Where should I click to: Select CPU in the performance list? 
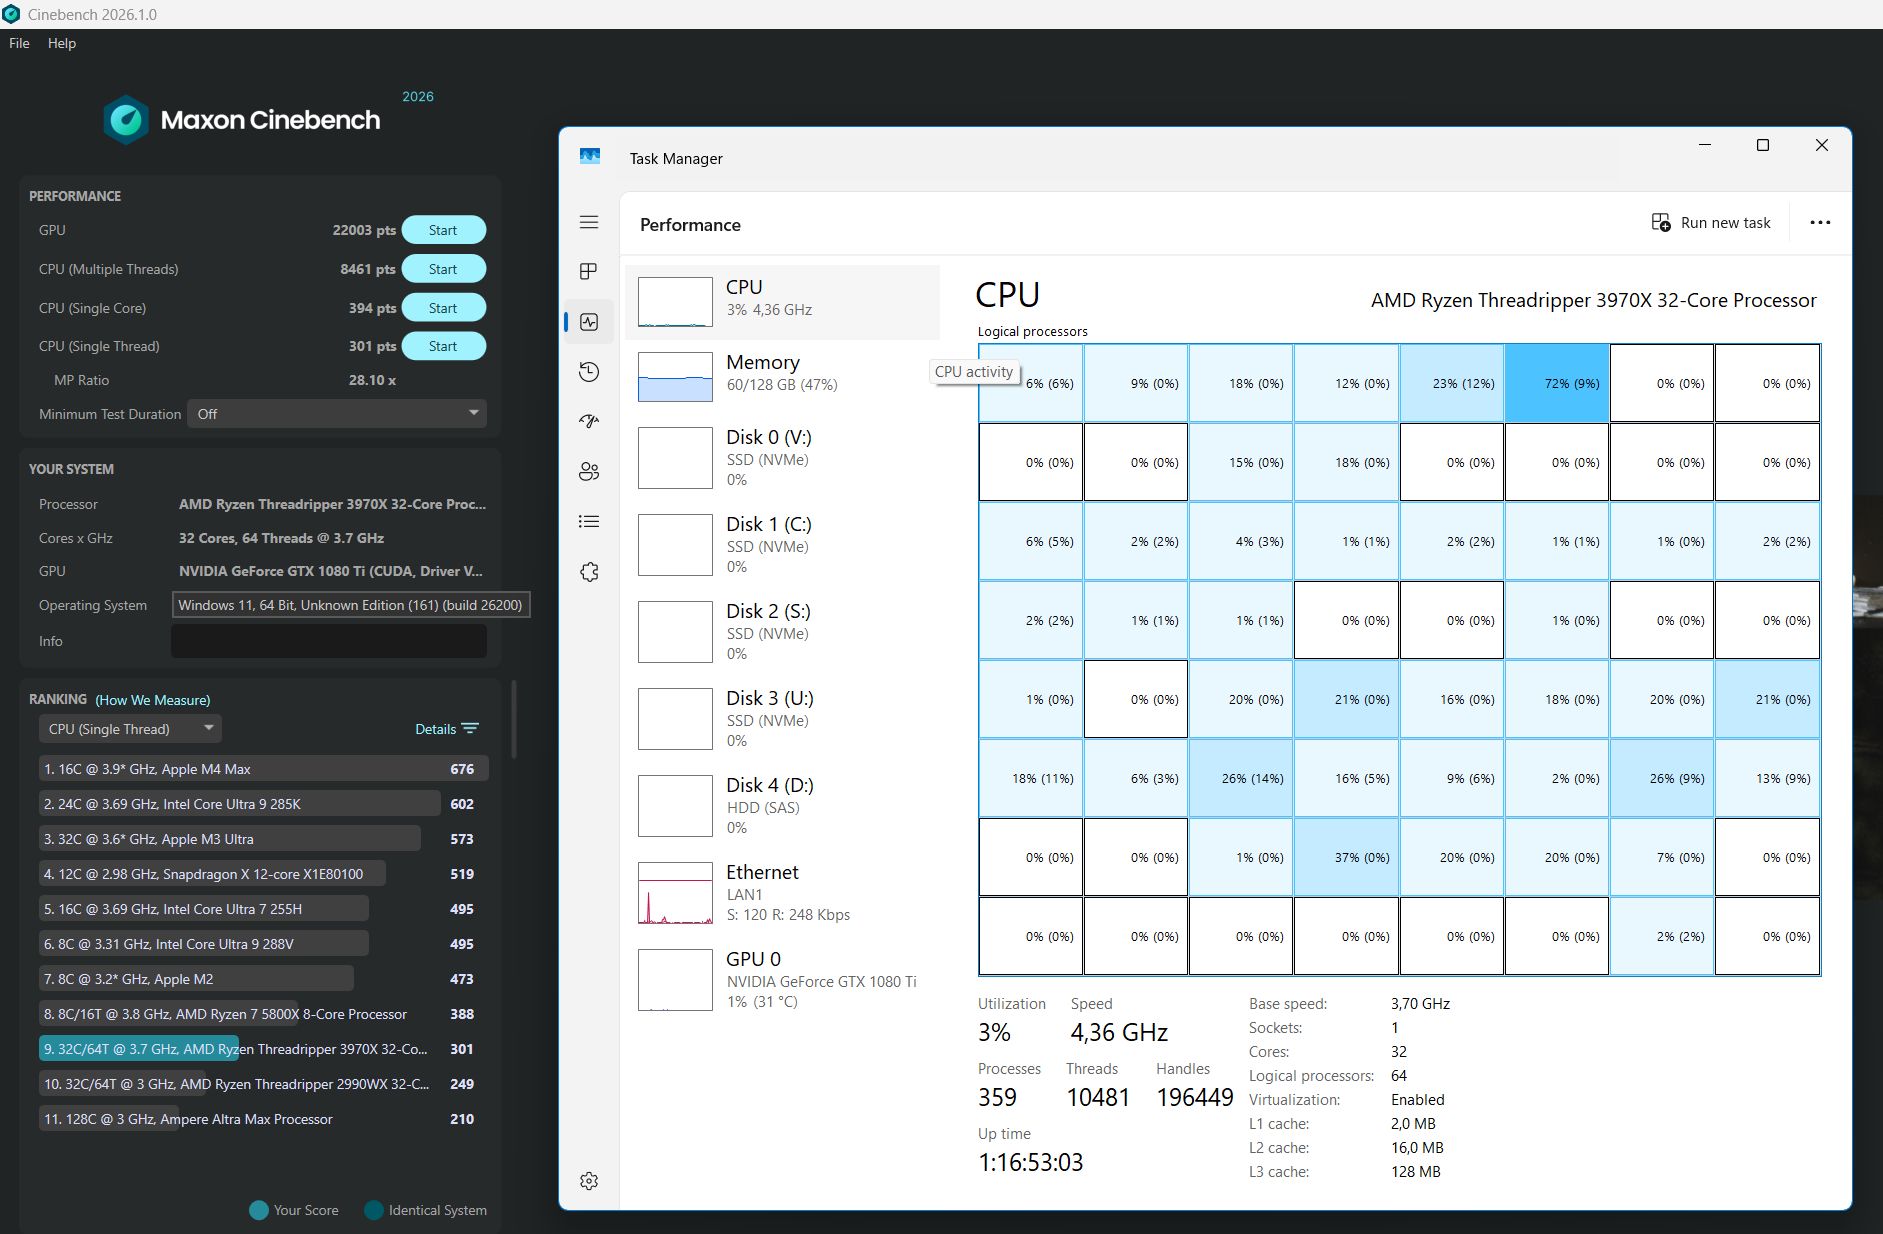point(782,302)
